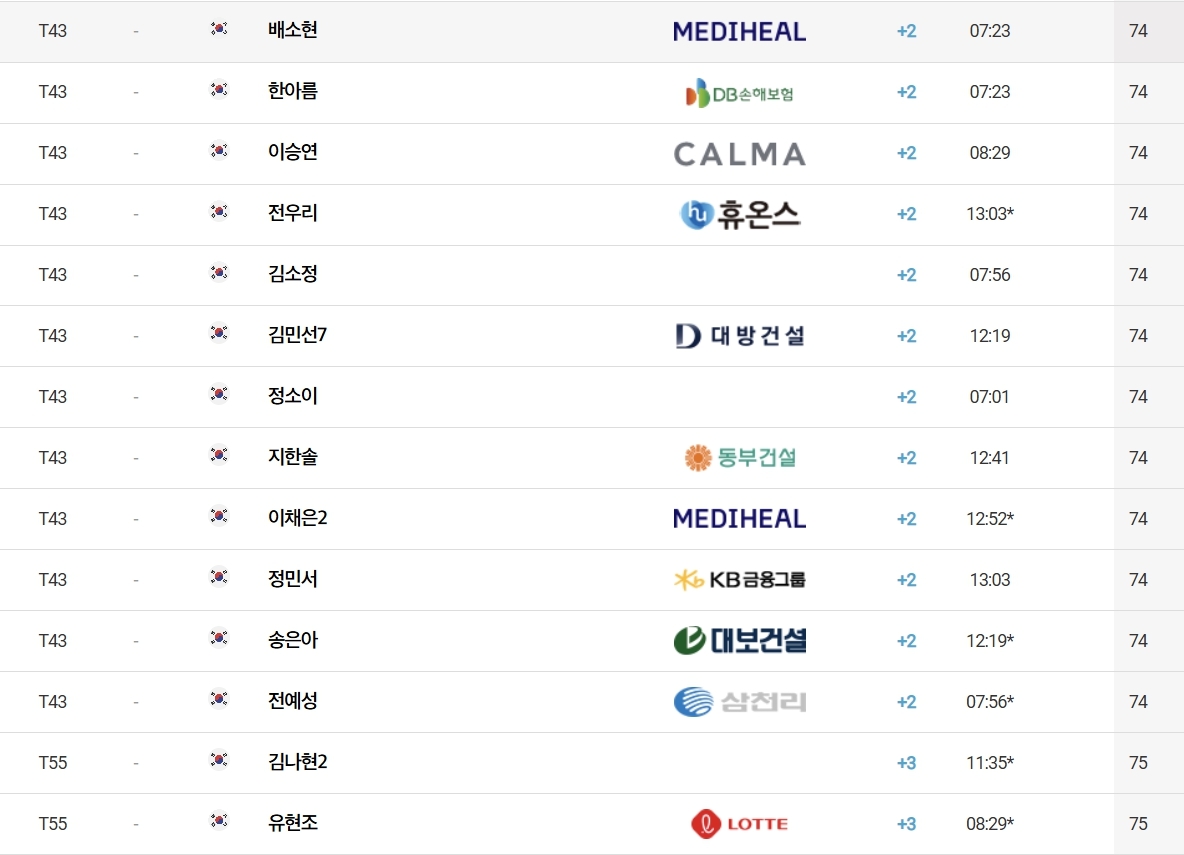The image size is (1184, 855).
Task: Click the 13:03* tee time for 전우리
Action: pos(990,214)
